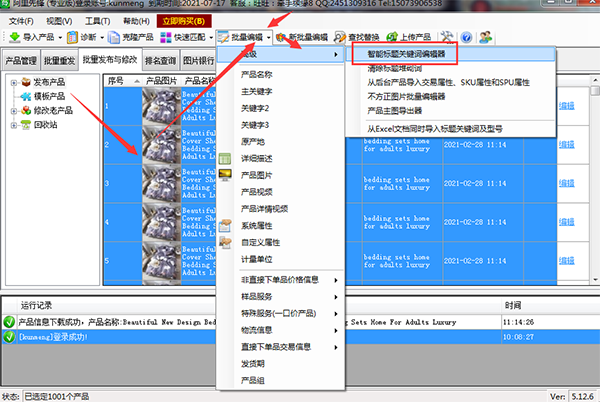
Task: Click the green check icon on download success log row
Action: (x=9, y=322)
